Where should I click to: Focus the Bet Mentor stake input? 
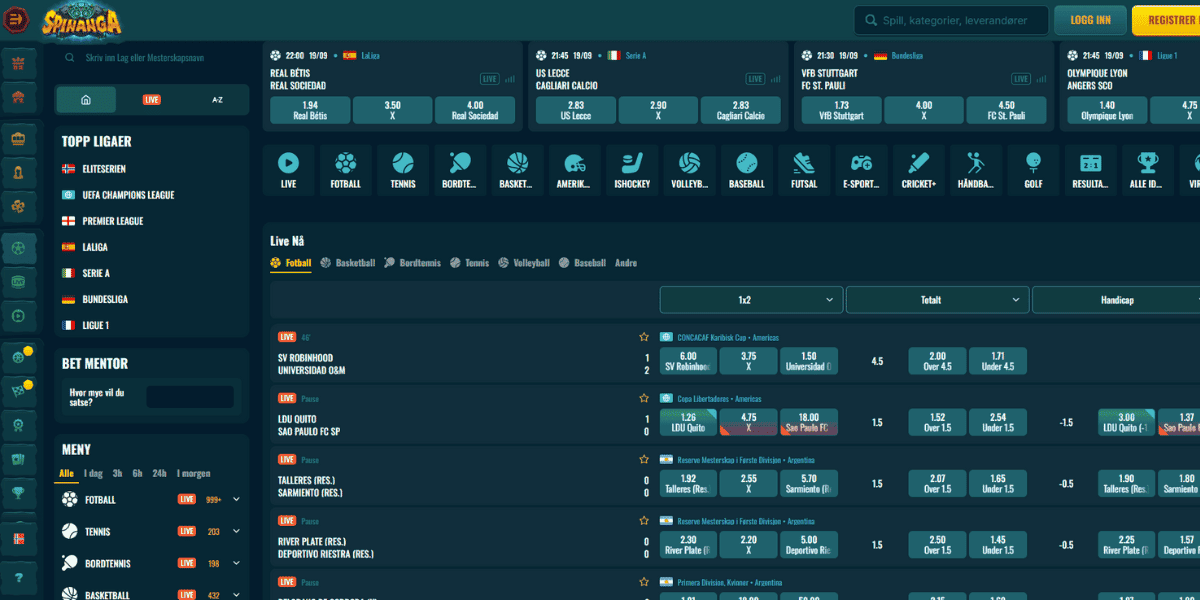pos(190,397)
